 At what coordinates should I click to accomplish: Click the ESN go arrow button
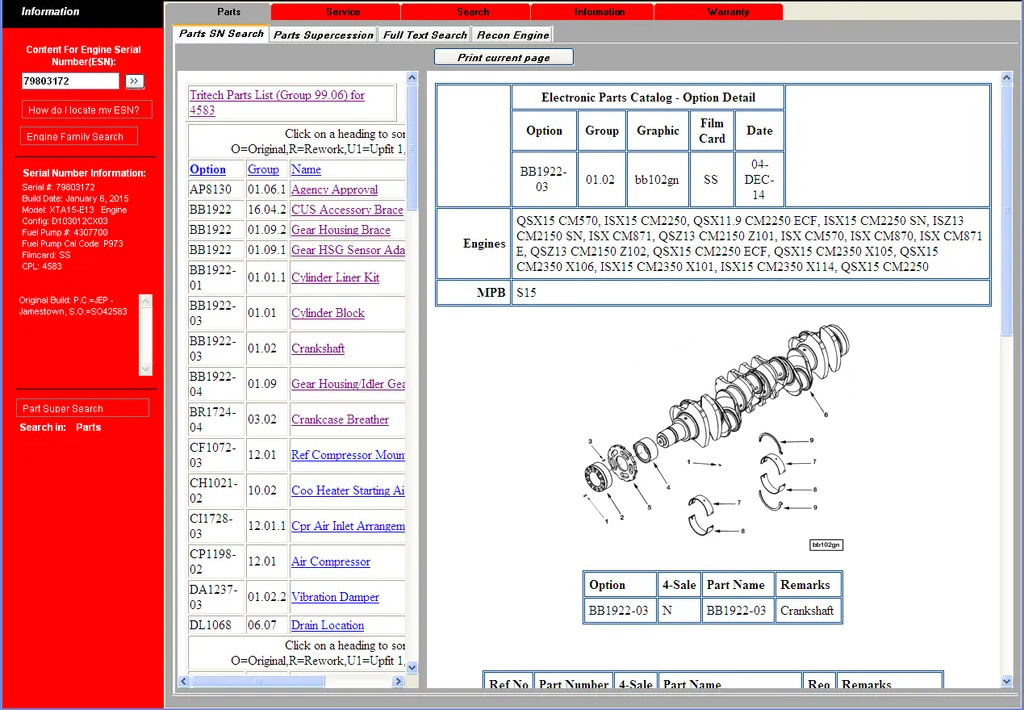135,81
